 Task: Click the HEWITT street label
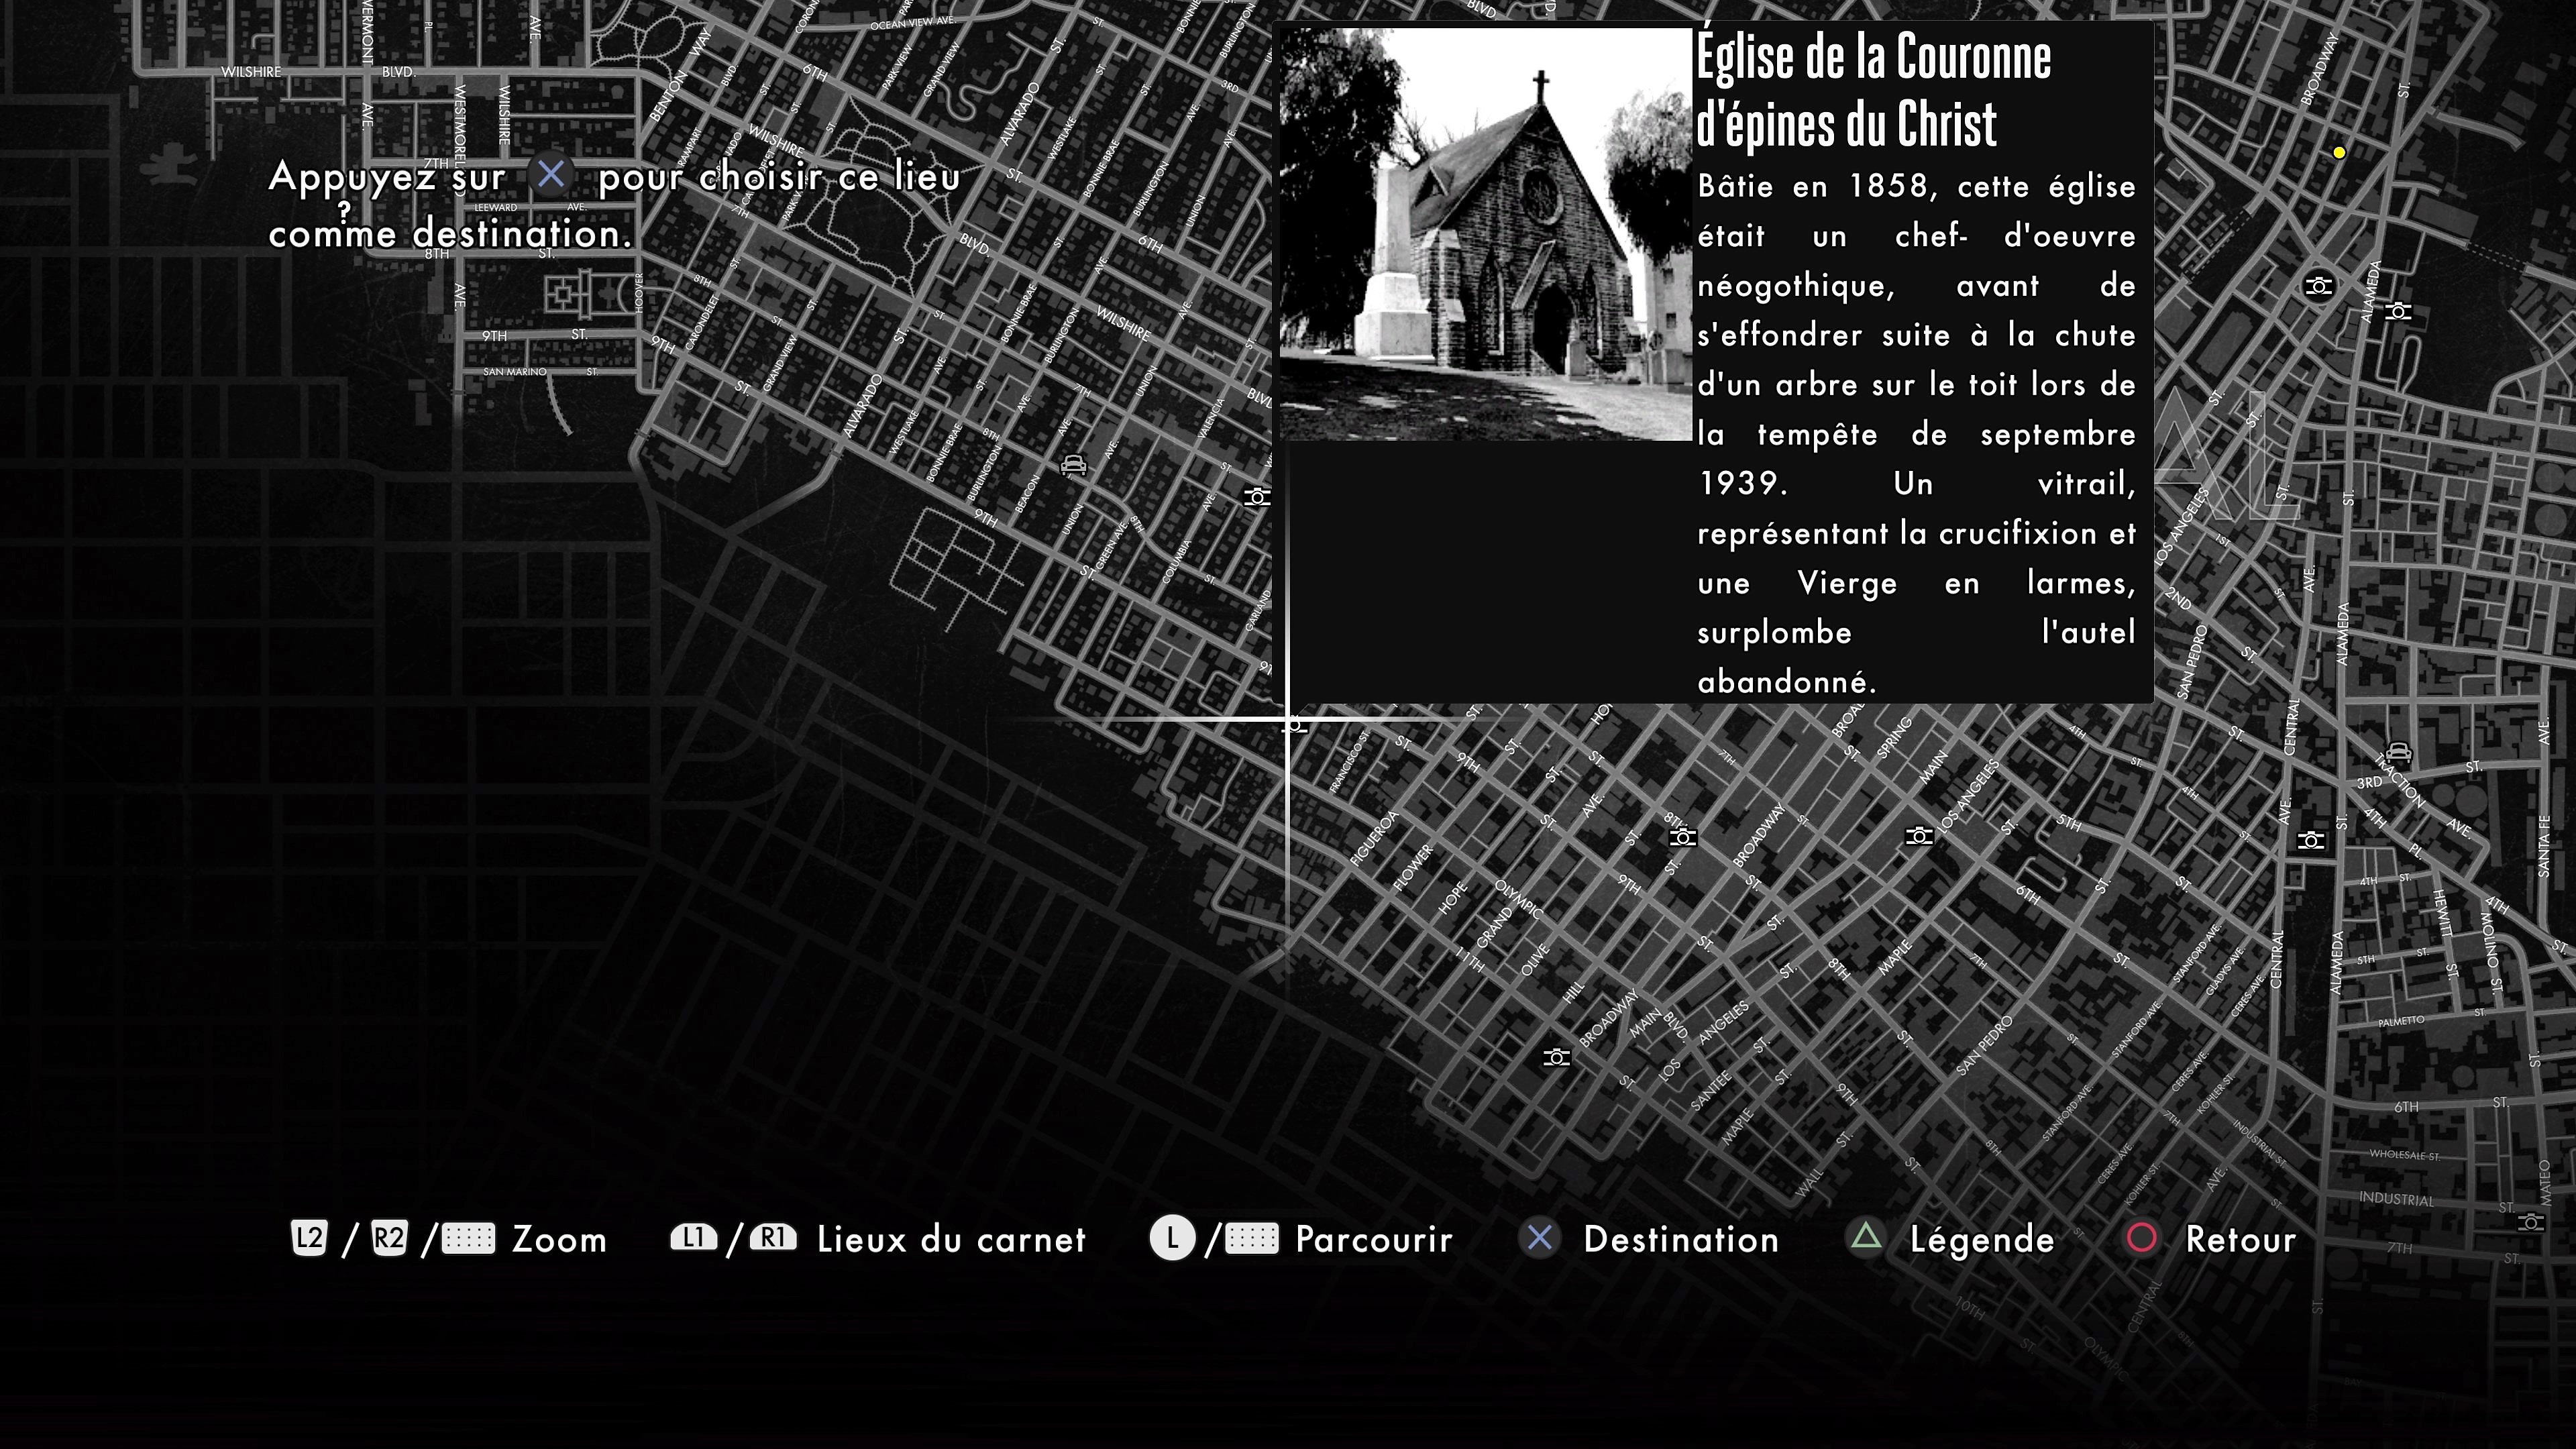click(x=2441, y=912)
